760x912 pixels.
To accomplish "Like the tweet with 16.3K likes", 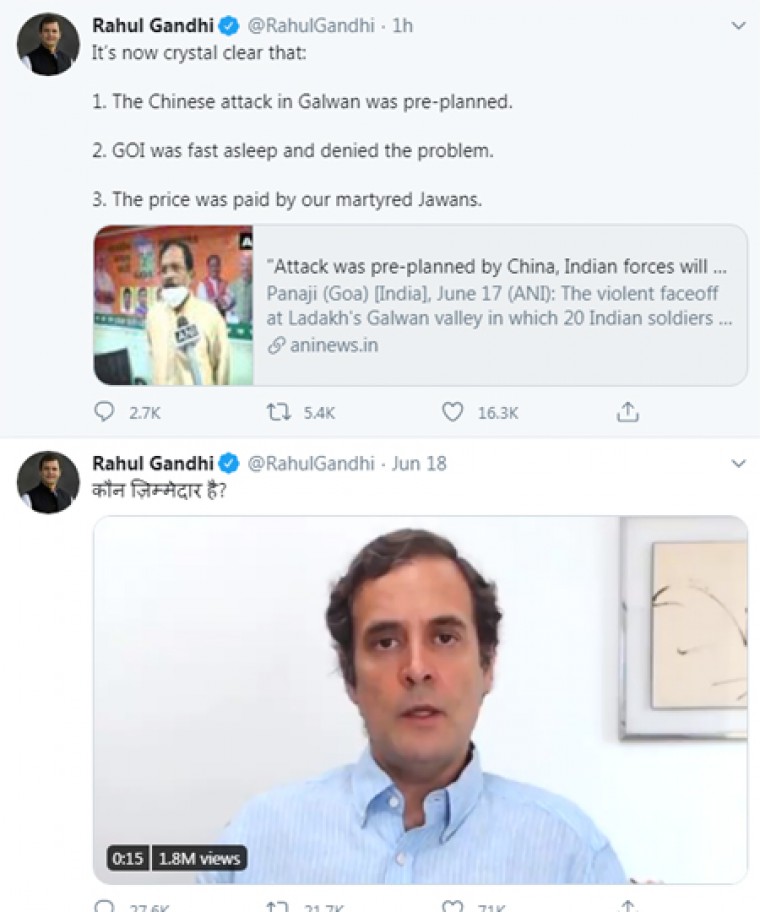I will pos(453,411).
